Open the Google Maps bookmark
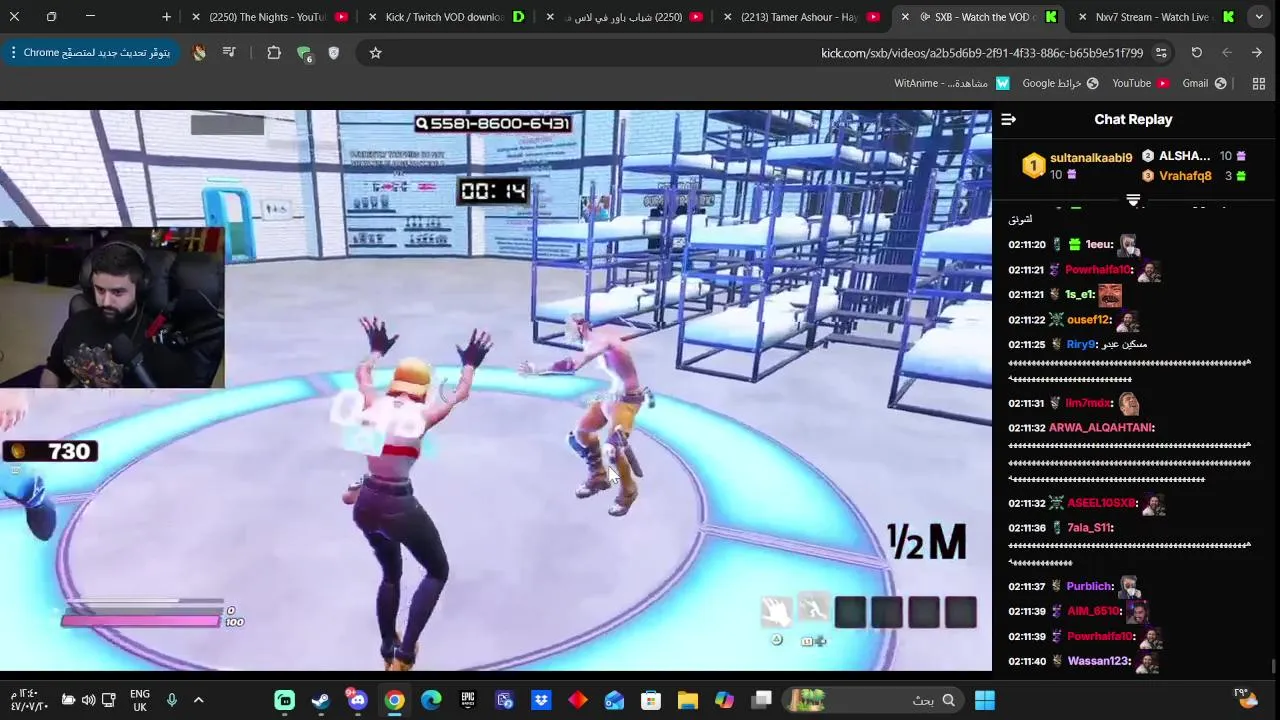 (1060, 84)
